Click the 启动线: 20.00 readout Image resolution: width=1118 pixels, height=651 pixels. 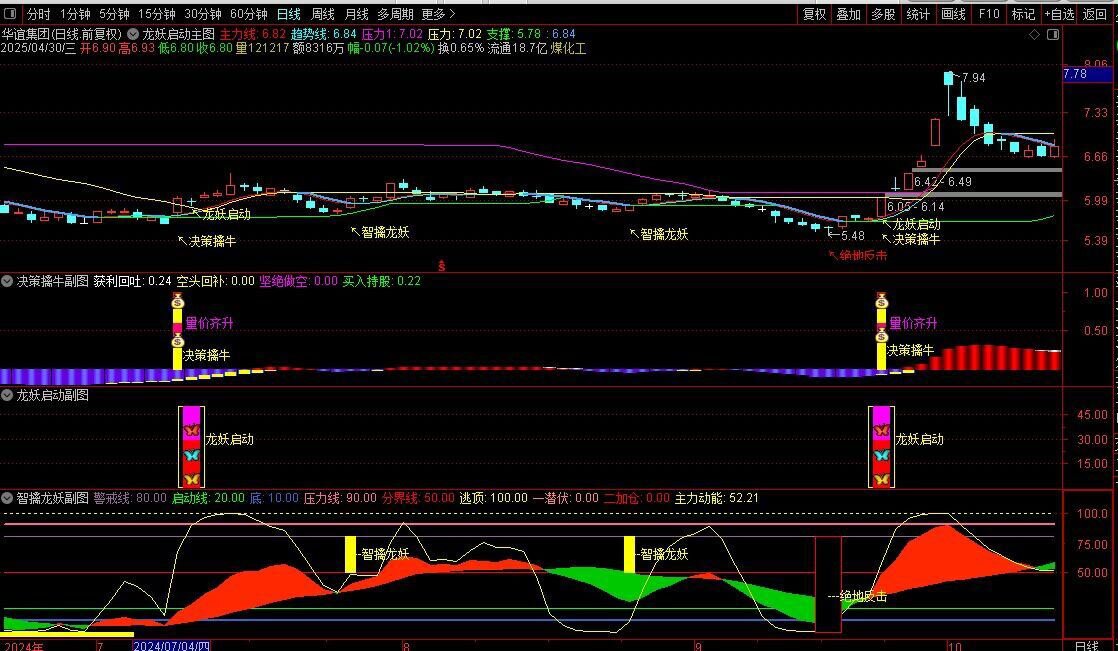(x=208, y=498)
